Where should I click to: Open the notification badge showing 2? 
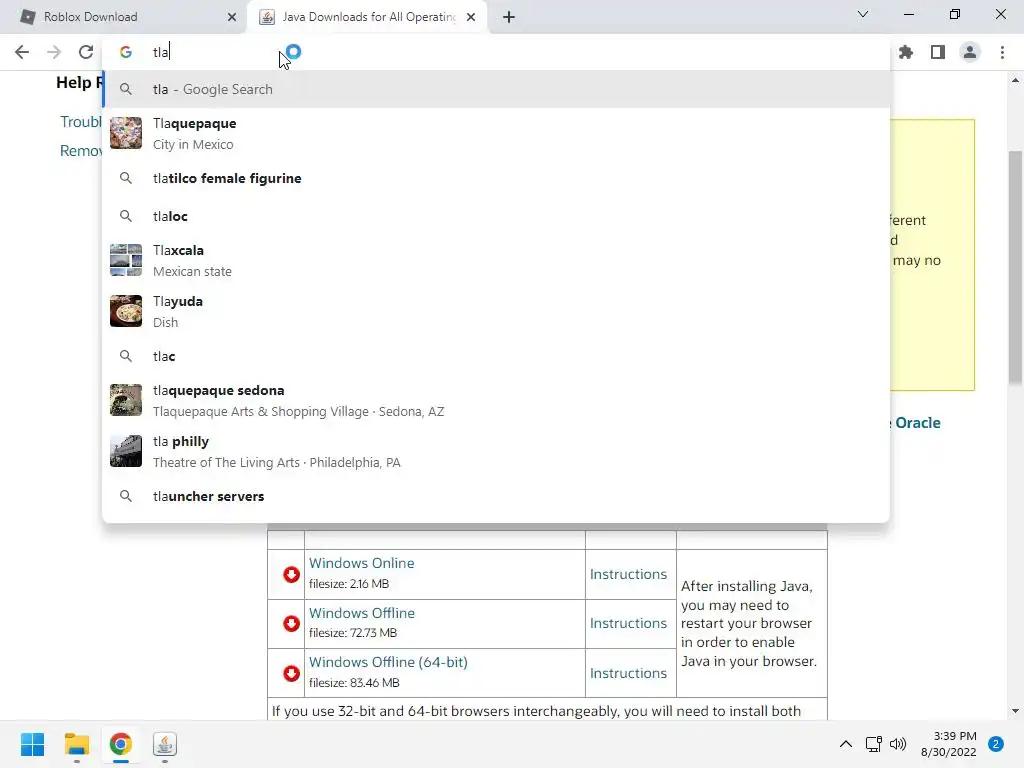coord(996,744)
